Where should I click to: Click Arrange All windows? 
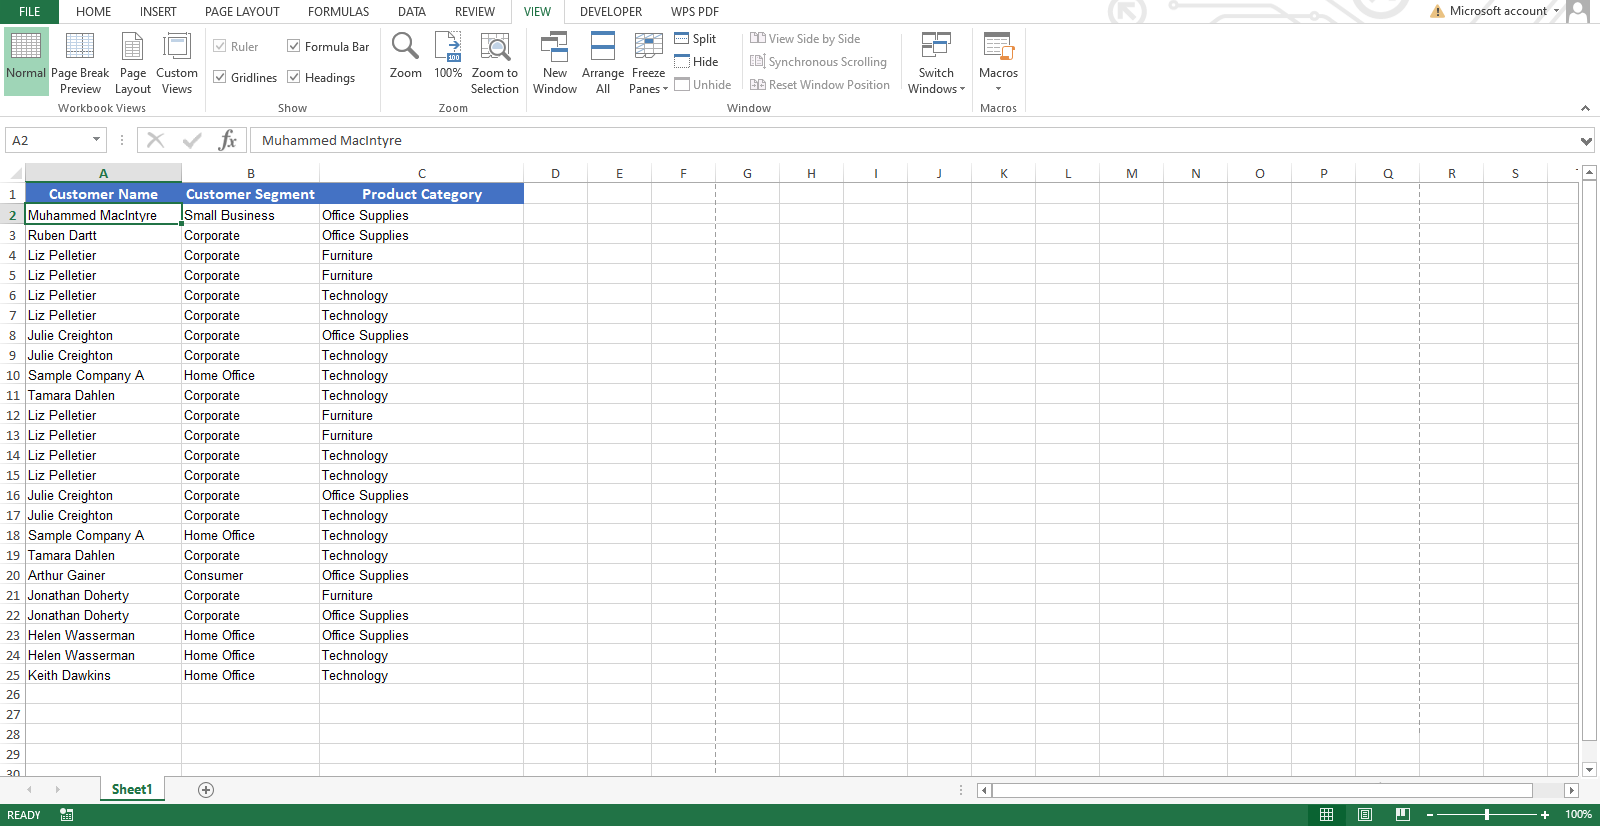pos(603,62)
